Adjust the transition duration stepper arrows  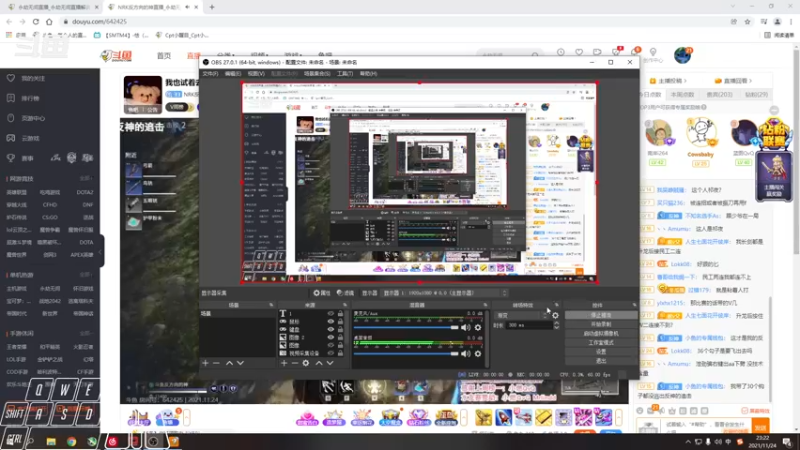click(556, 325)
